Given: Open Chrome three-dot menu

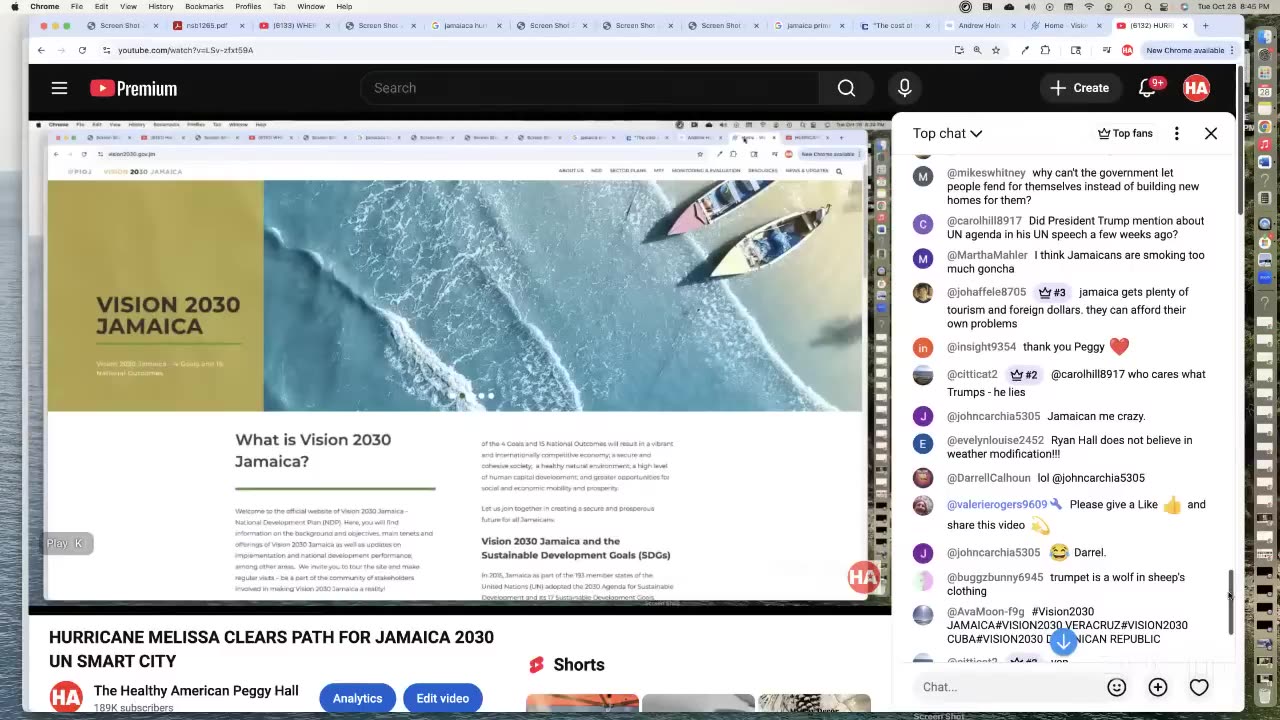Looking at the screenshot, I should coord(1232,50).
